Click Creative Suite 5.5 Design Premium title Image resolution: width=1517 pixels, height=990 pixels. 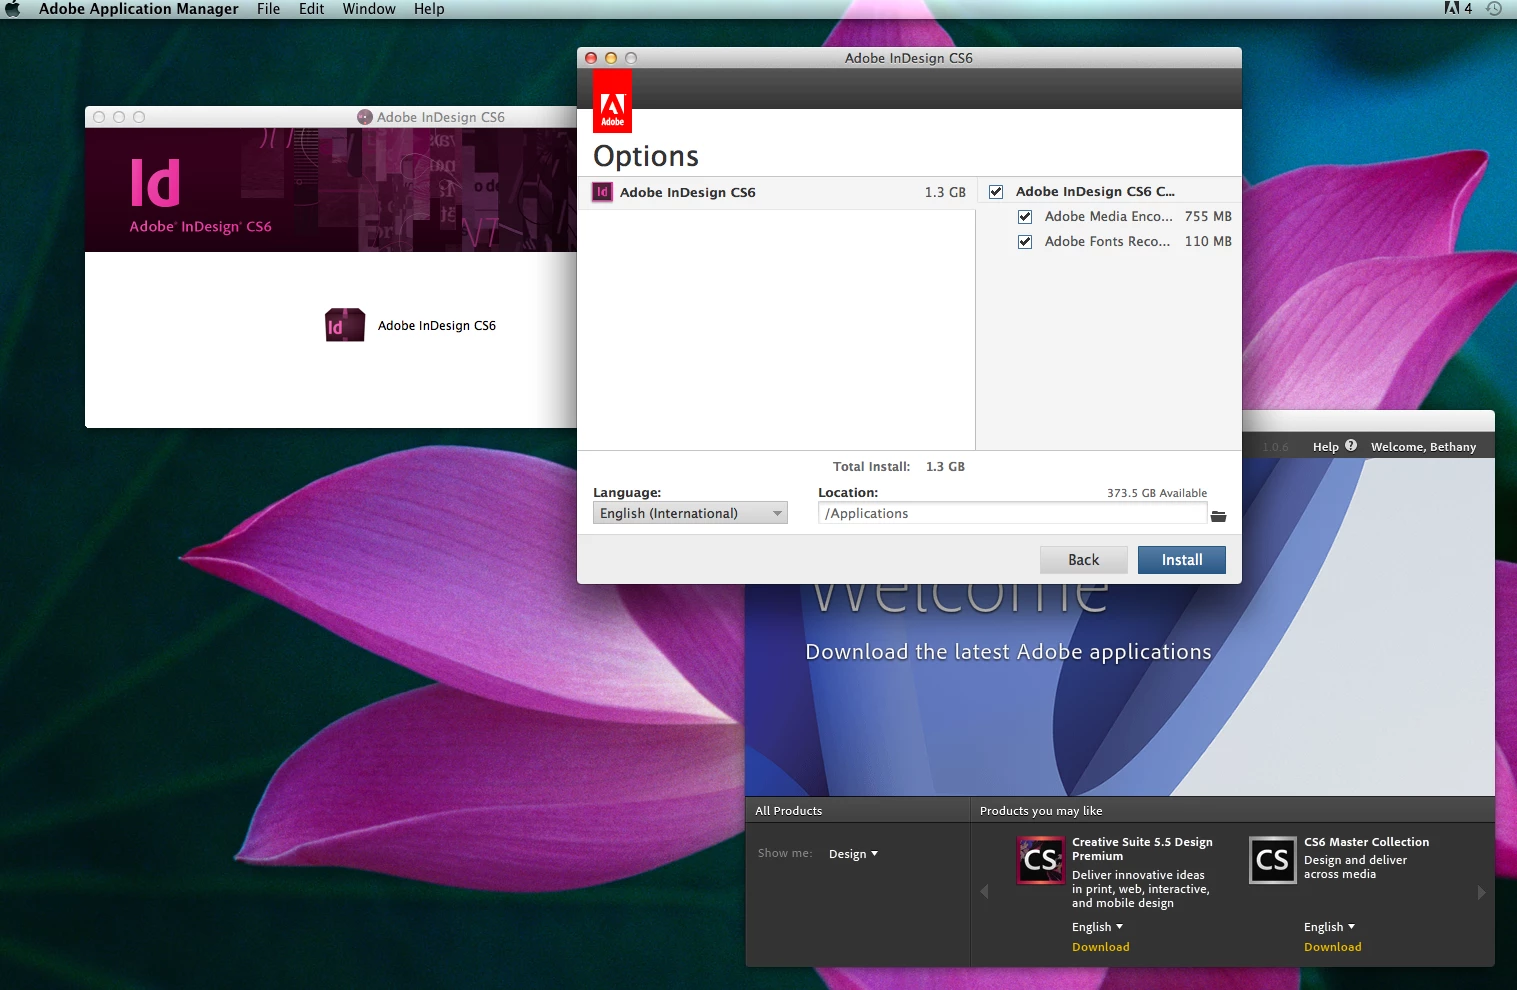click(1142, 849)
